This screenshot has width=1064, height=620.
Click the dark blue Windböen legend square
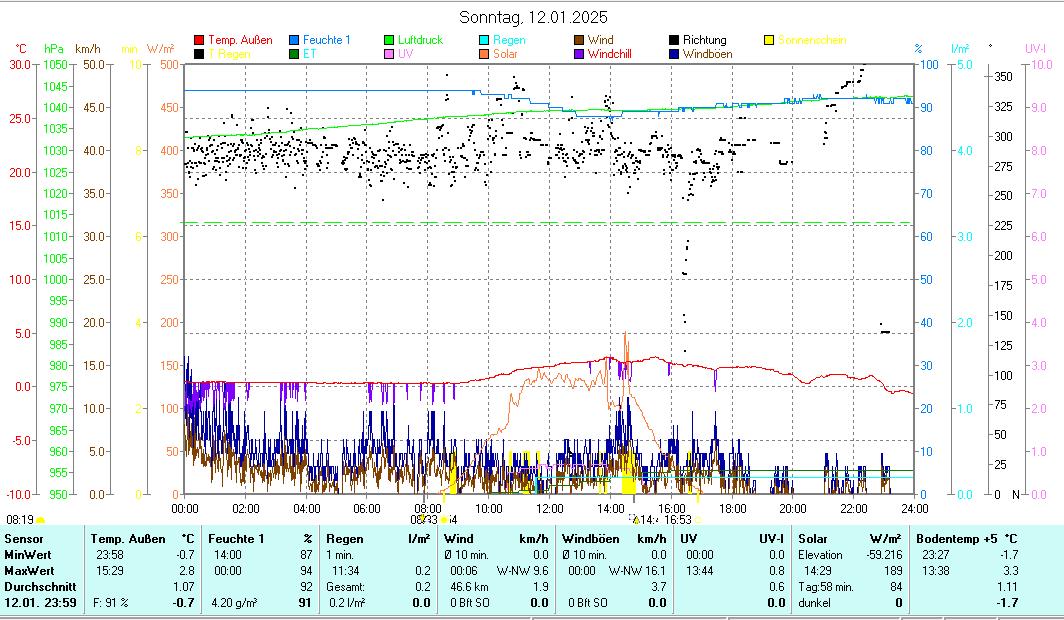pos(674,54)
